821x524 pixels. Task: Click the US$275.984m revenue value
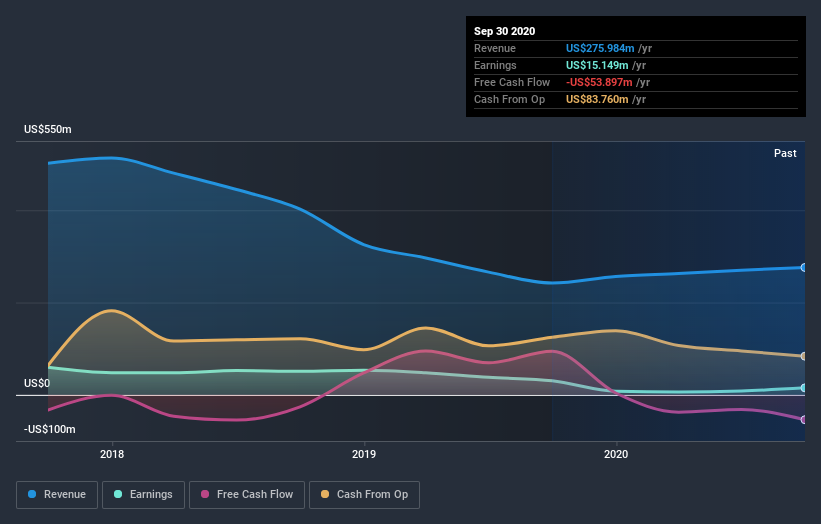(600, 48)
